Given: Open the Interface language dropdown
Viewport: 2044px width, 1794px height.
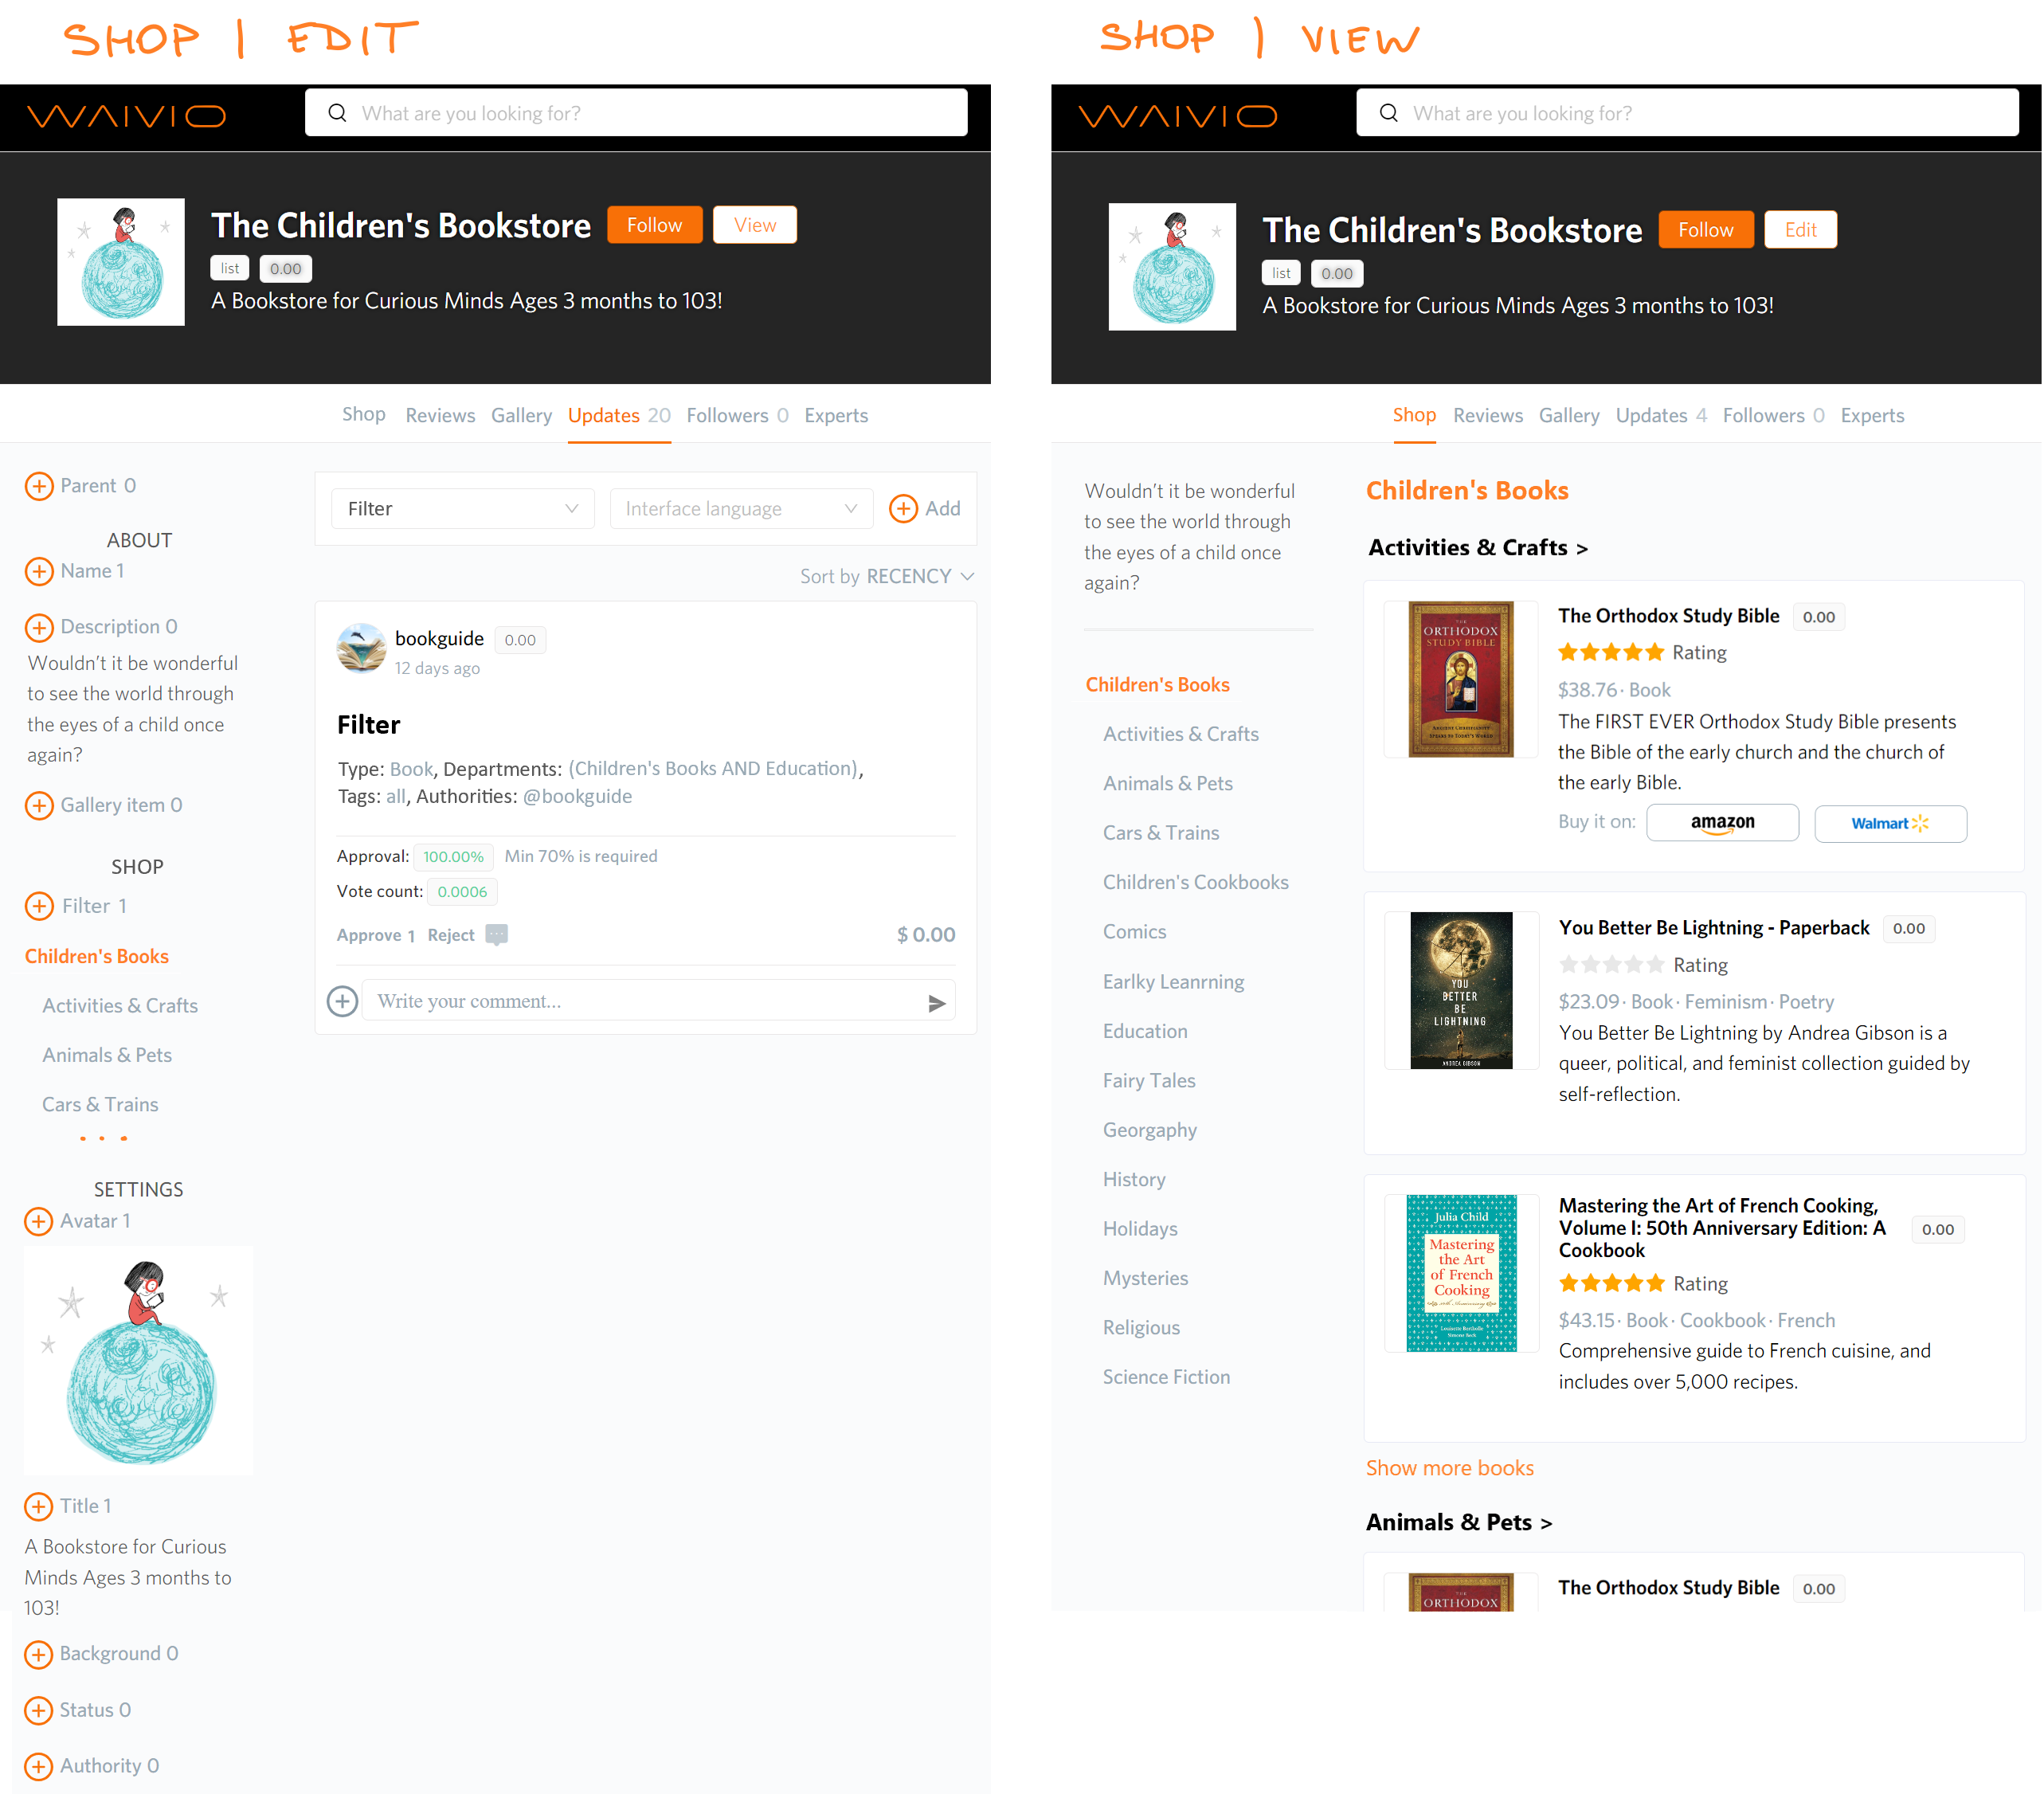Looking at the screenshot, I should click(x=741, y=509).
